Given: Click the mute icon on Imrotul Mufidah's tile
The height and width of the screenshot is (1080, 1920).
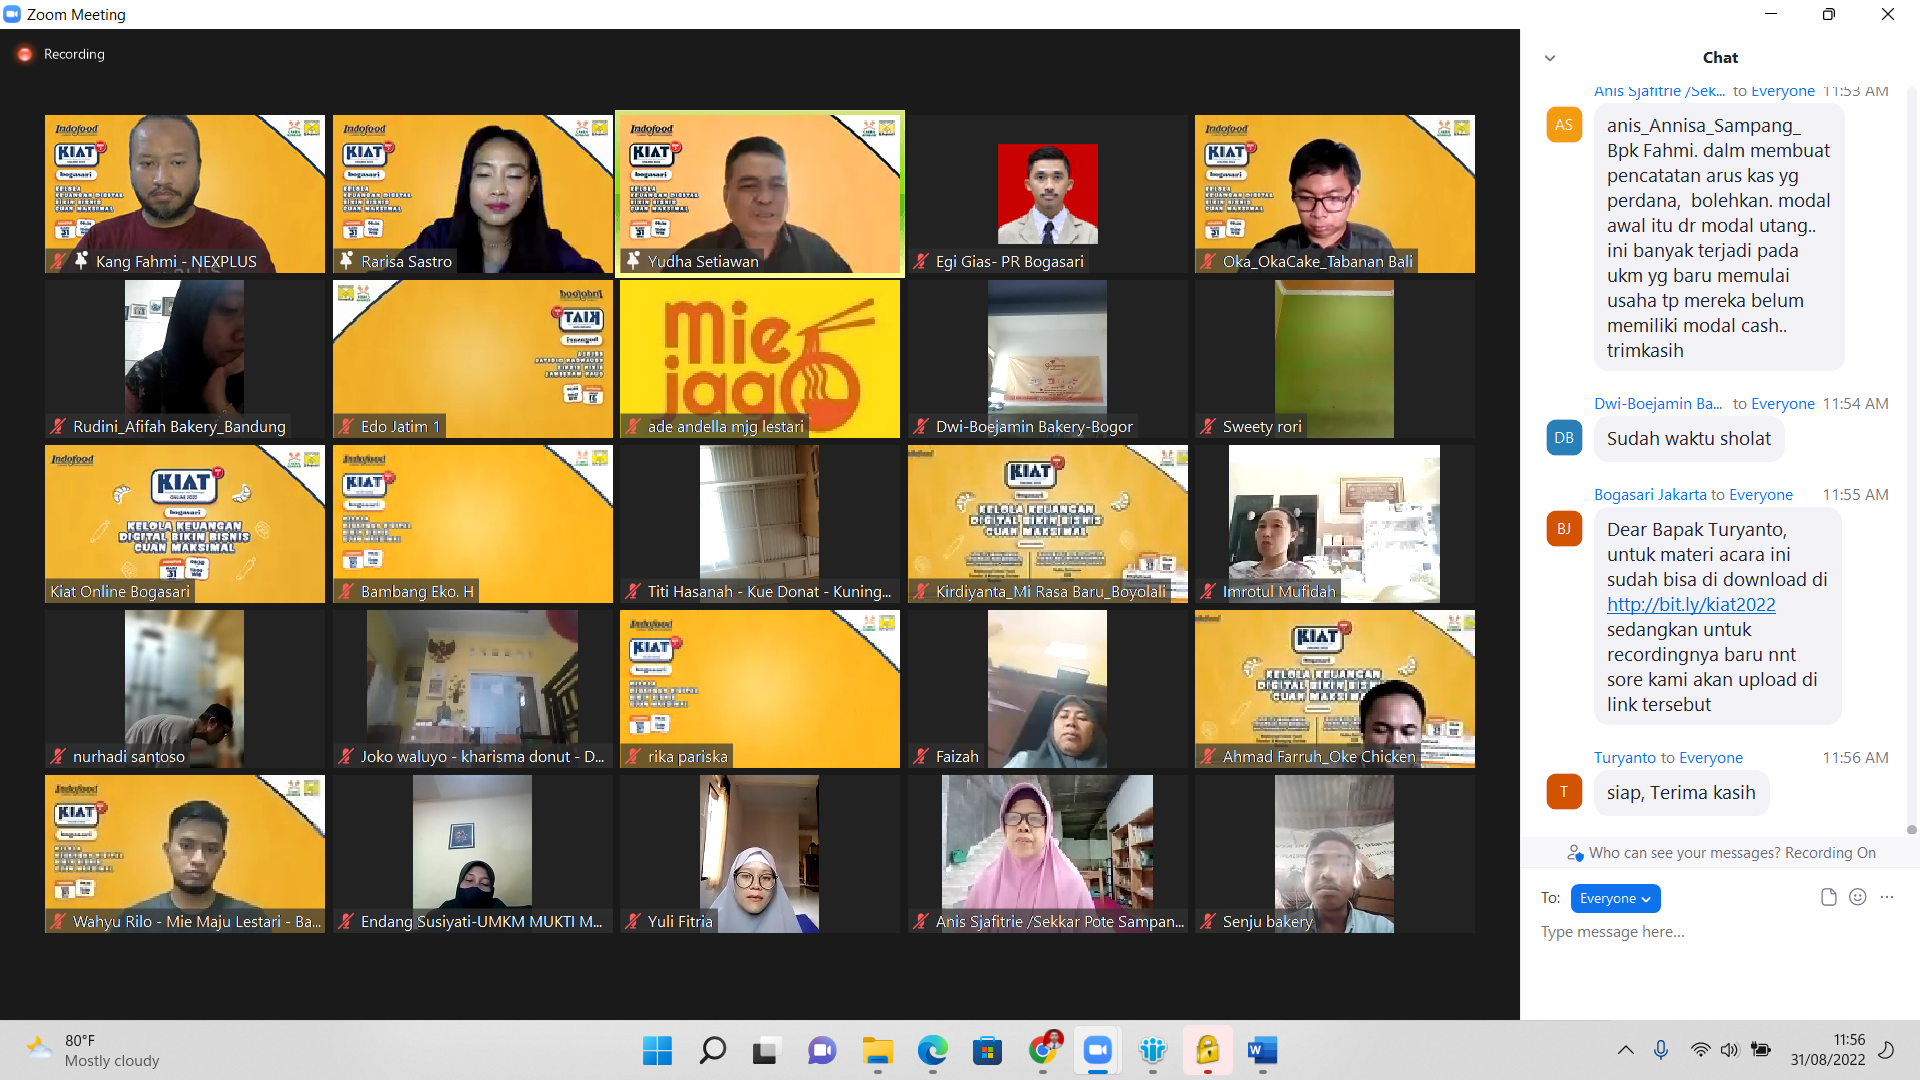Looking at the screenshot, I should 1207,591.
